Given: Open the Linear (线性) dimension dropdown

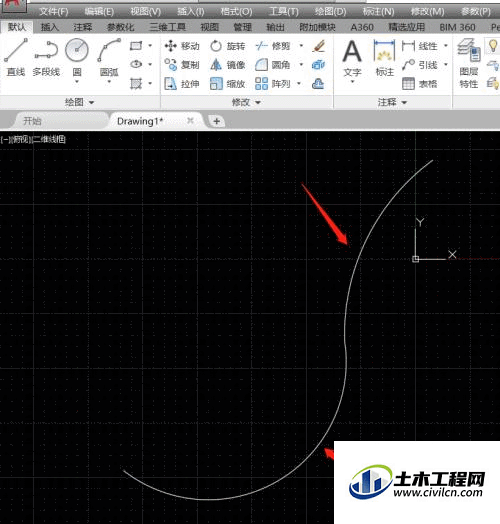Looking at the screenshot, I should click(446, 46).
